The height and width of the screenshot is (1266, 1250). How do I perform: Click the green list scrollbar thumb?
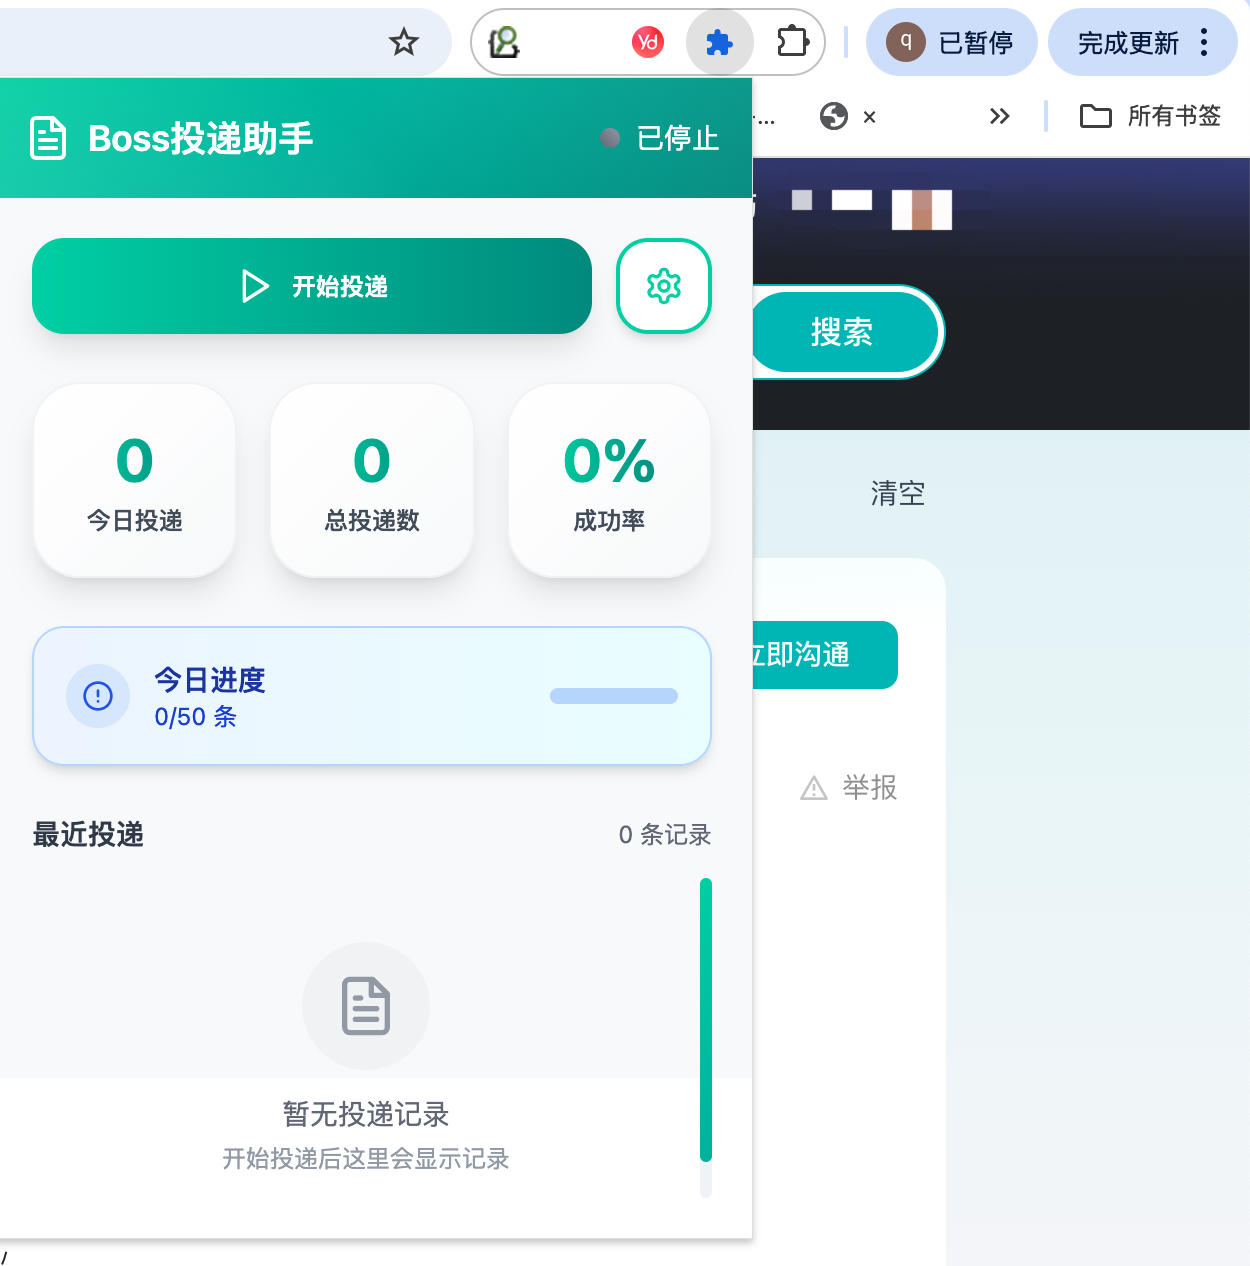(x=706, y=1020)
